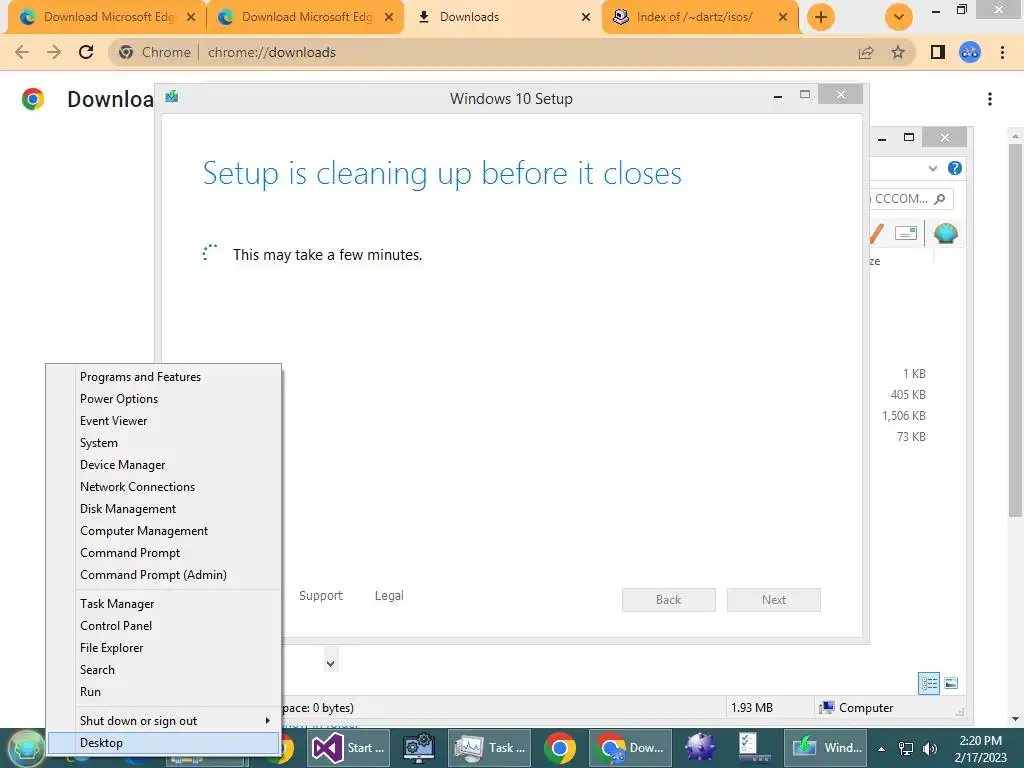
Task: Click the Support link in Setup
Action: (x=321, y=596)
